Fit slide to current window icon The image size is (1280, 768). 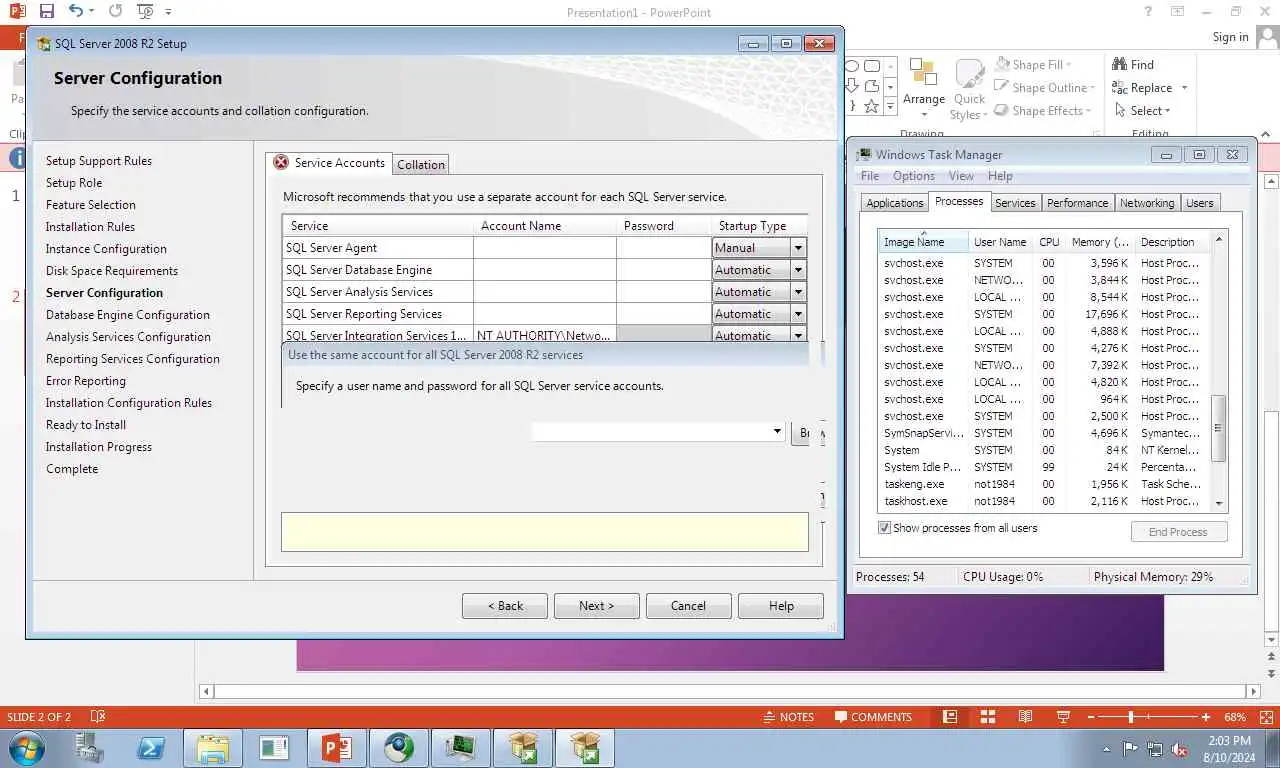pyautogui.click(x=1265, y=717)
